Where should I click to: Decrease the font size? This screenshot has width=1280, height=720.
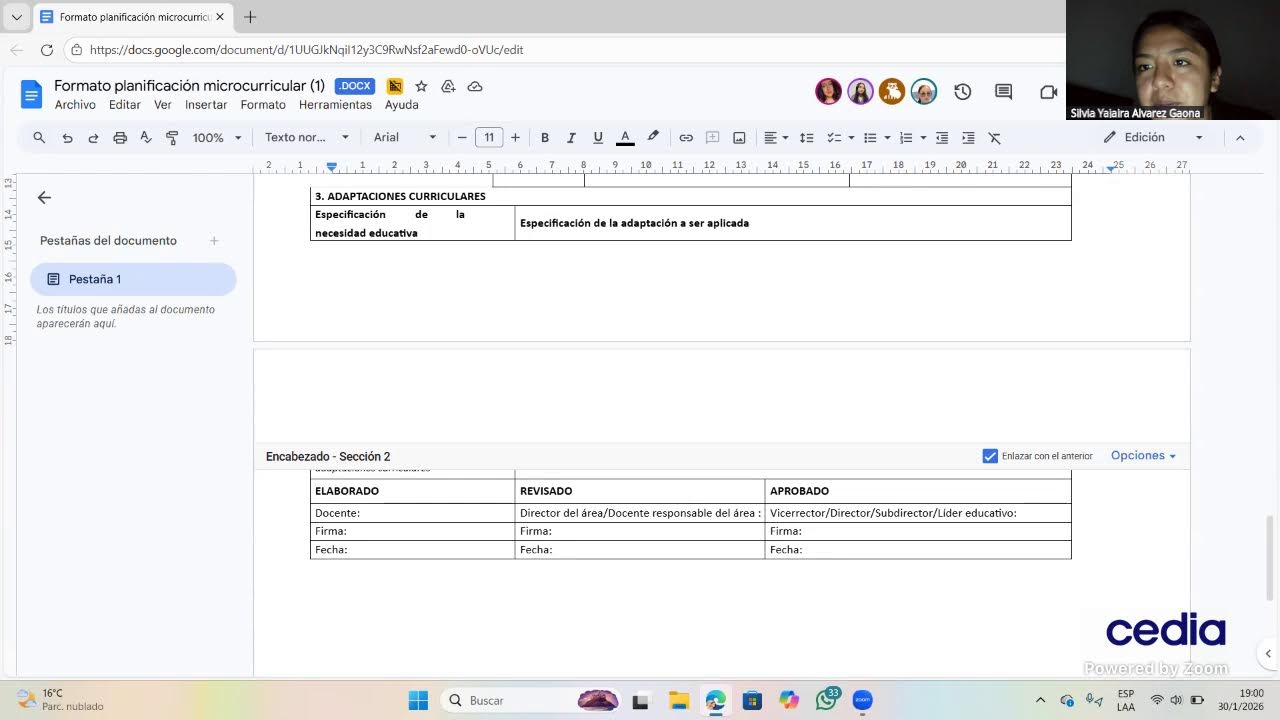pyautogui.click(x=462, y=138)
